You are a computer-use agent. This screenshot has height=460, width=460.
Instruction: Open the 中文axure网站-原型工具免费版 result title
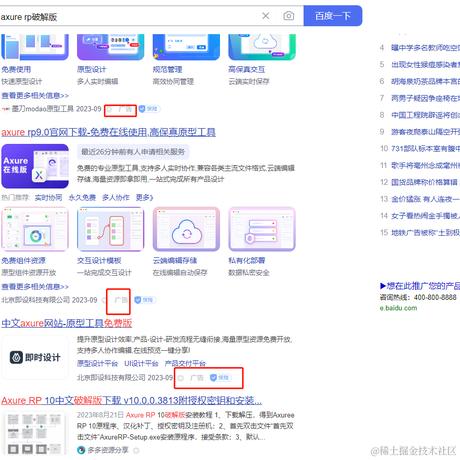[x=67, y=323]
